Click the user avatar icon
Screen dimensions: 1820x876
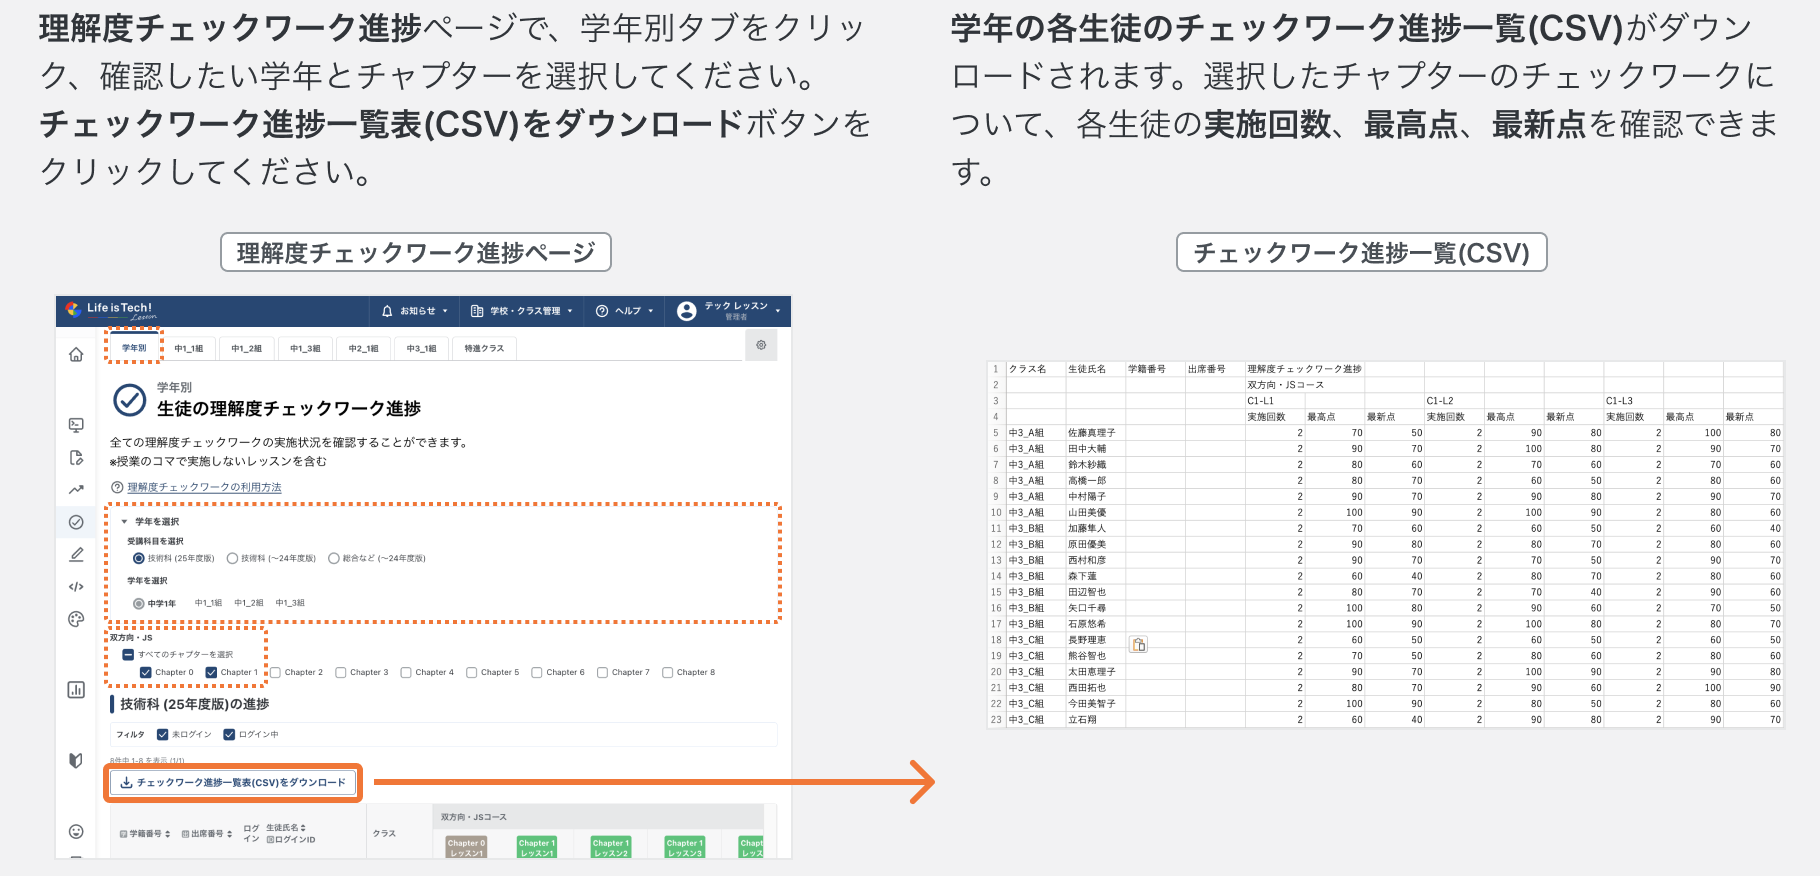click(x=686, y=311)
